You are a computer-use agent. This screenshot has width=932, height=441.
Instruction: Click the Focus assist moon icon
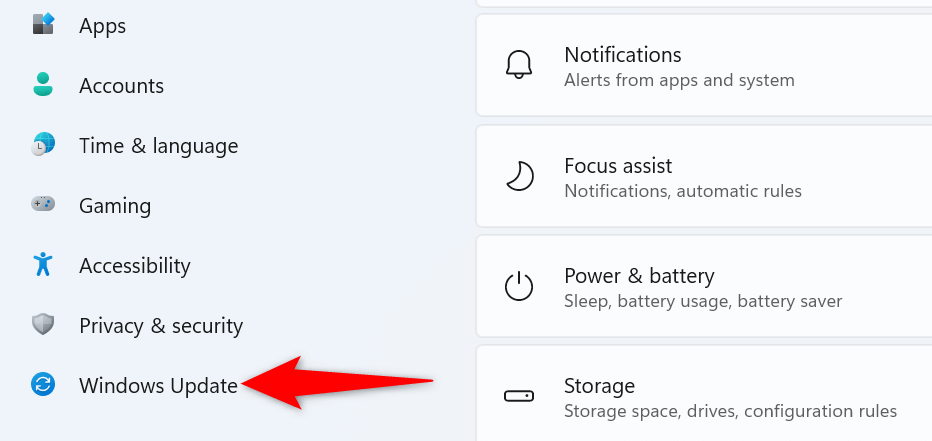click(518, 177)
